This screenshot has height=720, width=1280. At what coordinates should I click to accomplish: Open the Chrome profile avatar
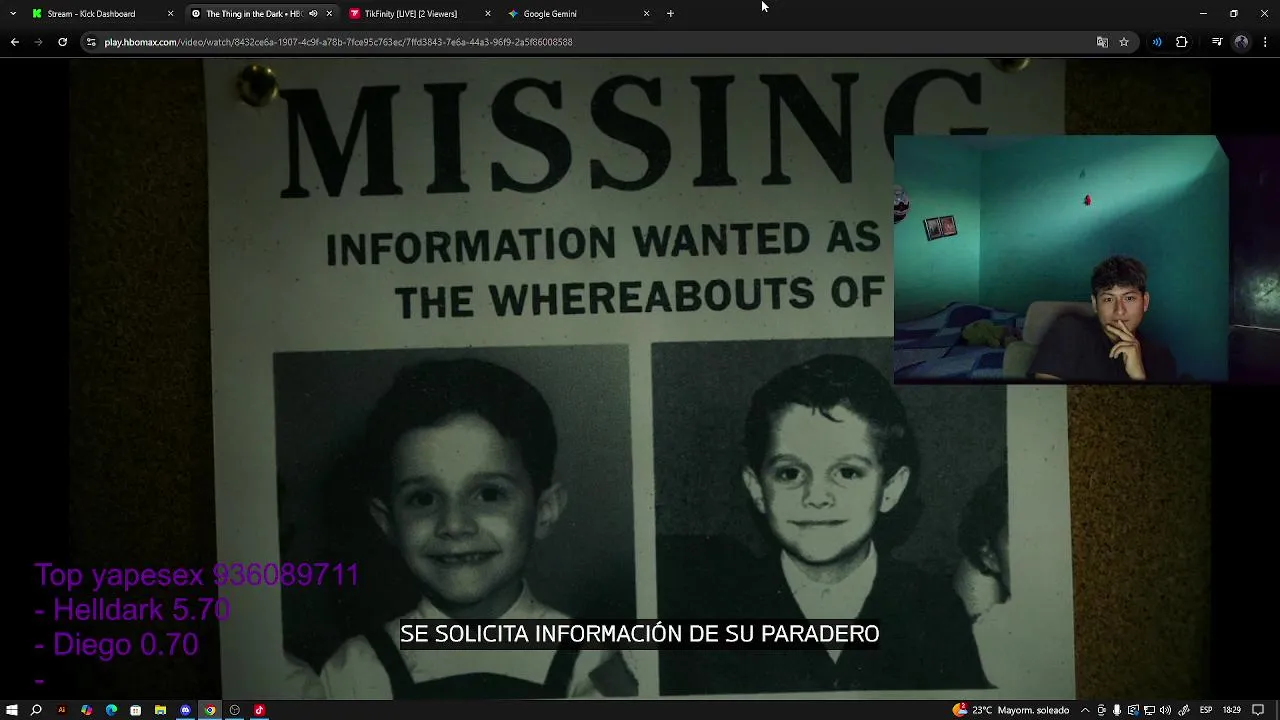tap(1241, 42)
